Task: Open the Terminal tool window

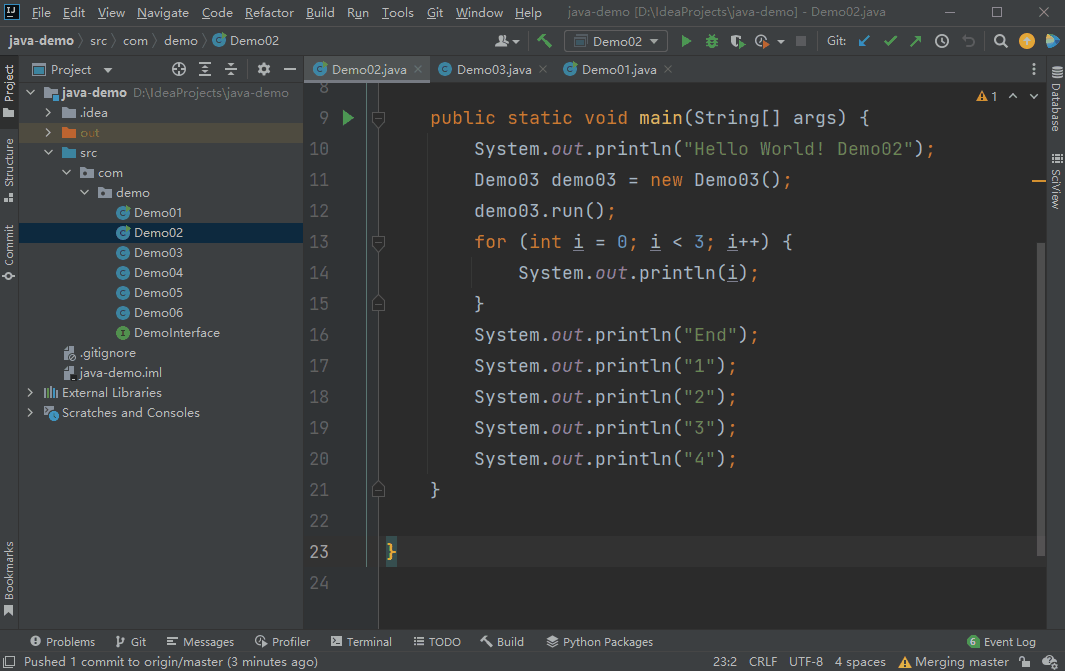Action: tap(360, 642)
